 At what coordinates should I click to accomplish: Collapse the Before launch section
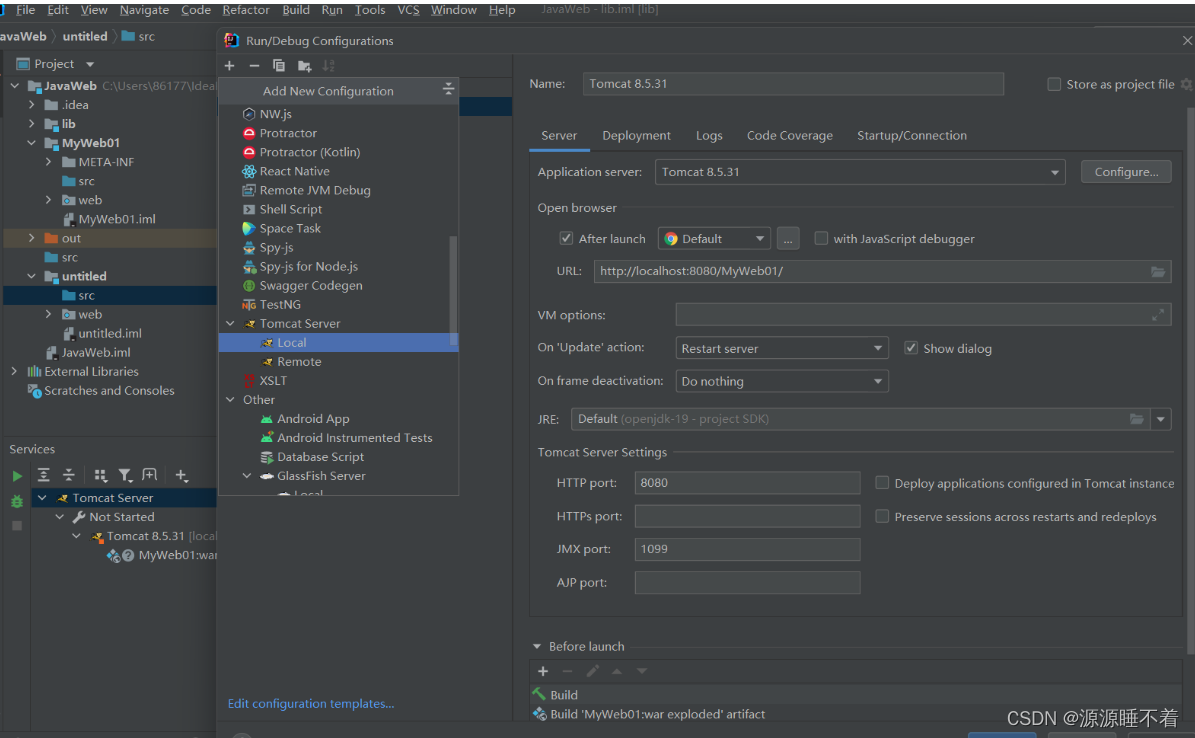(x=537, y=647)
